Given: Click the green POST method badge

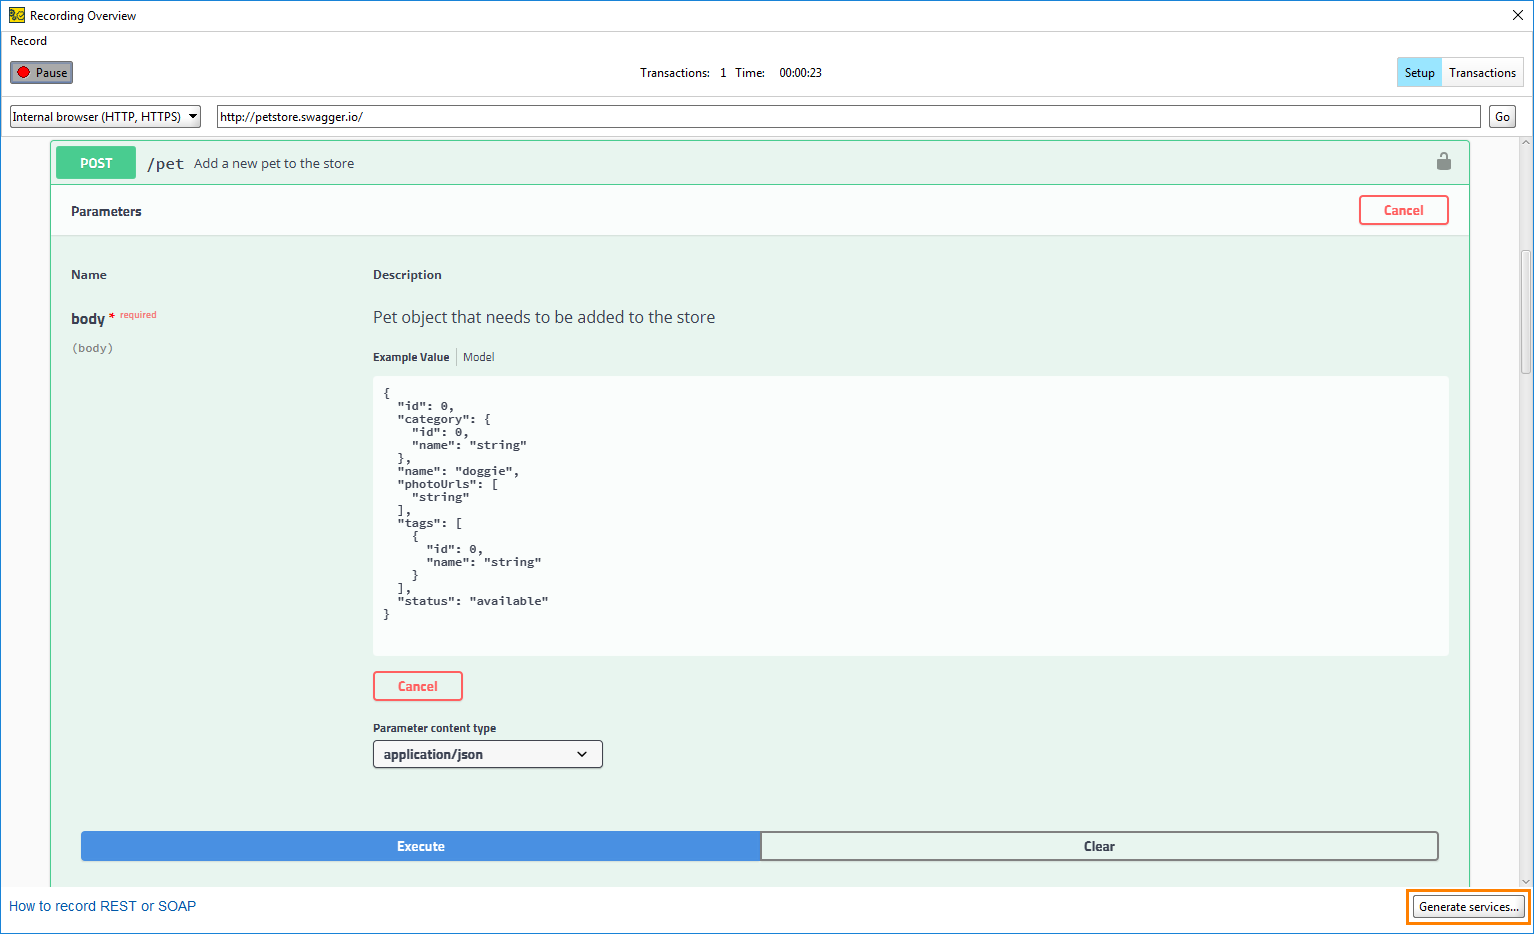Looking at the screenshot, I should 95,162.
